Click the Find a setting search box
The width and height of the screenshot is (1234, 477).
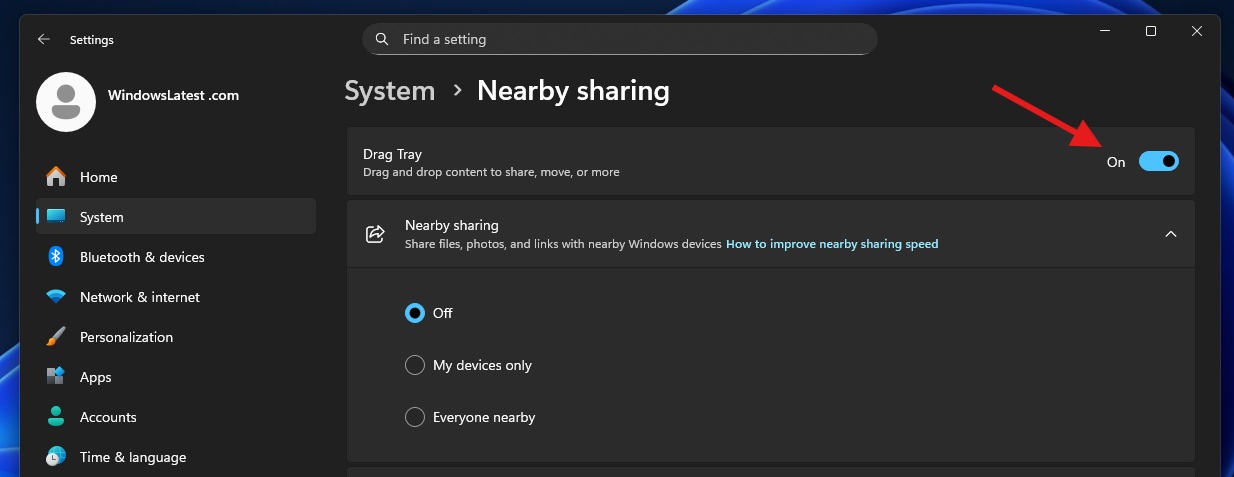tap(620, 40)
